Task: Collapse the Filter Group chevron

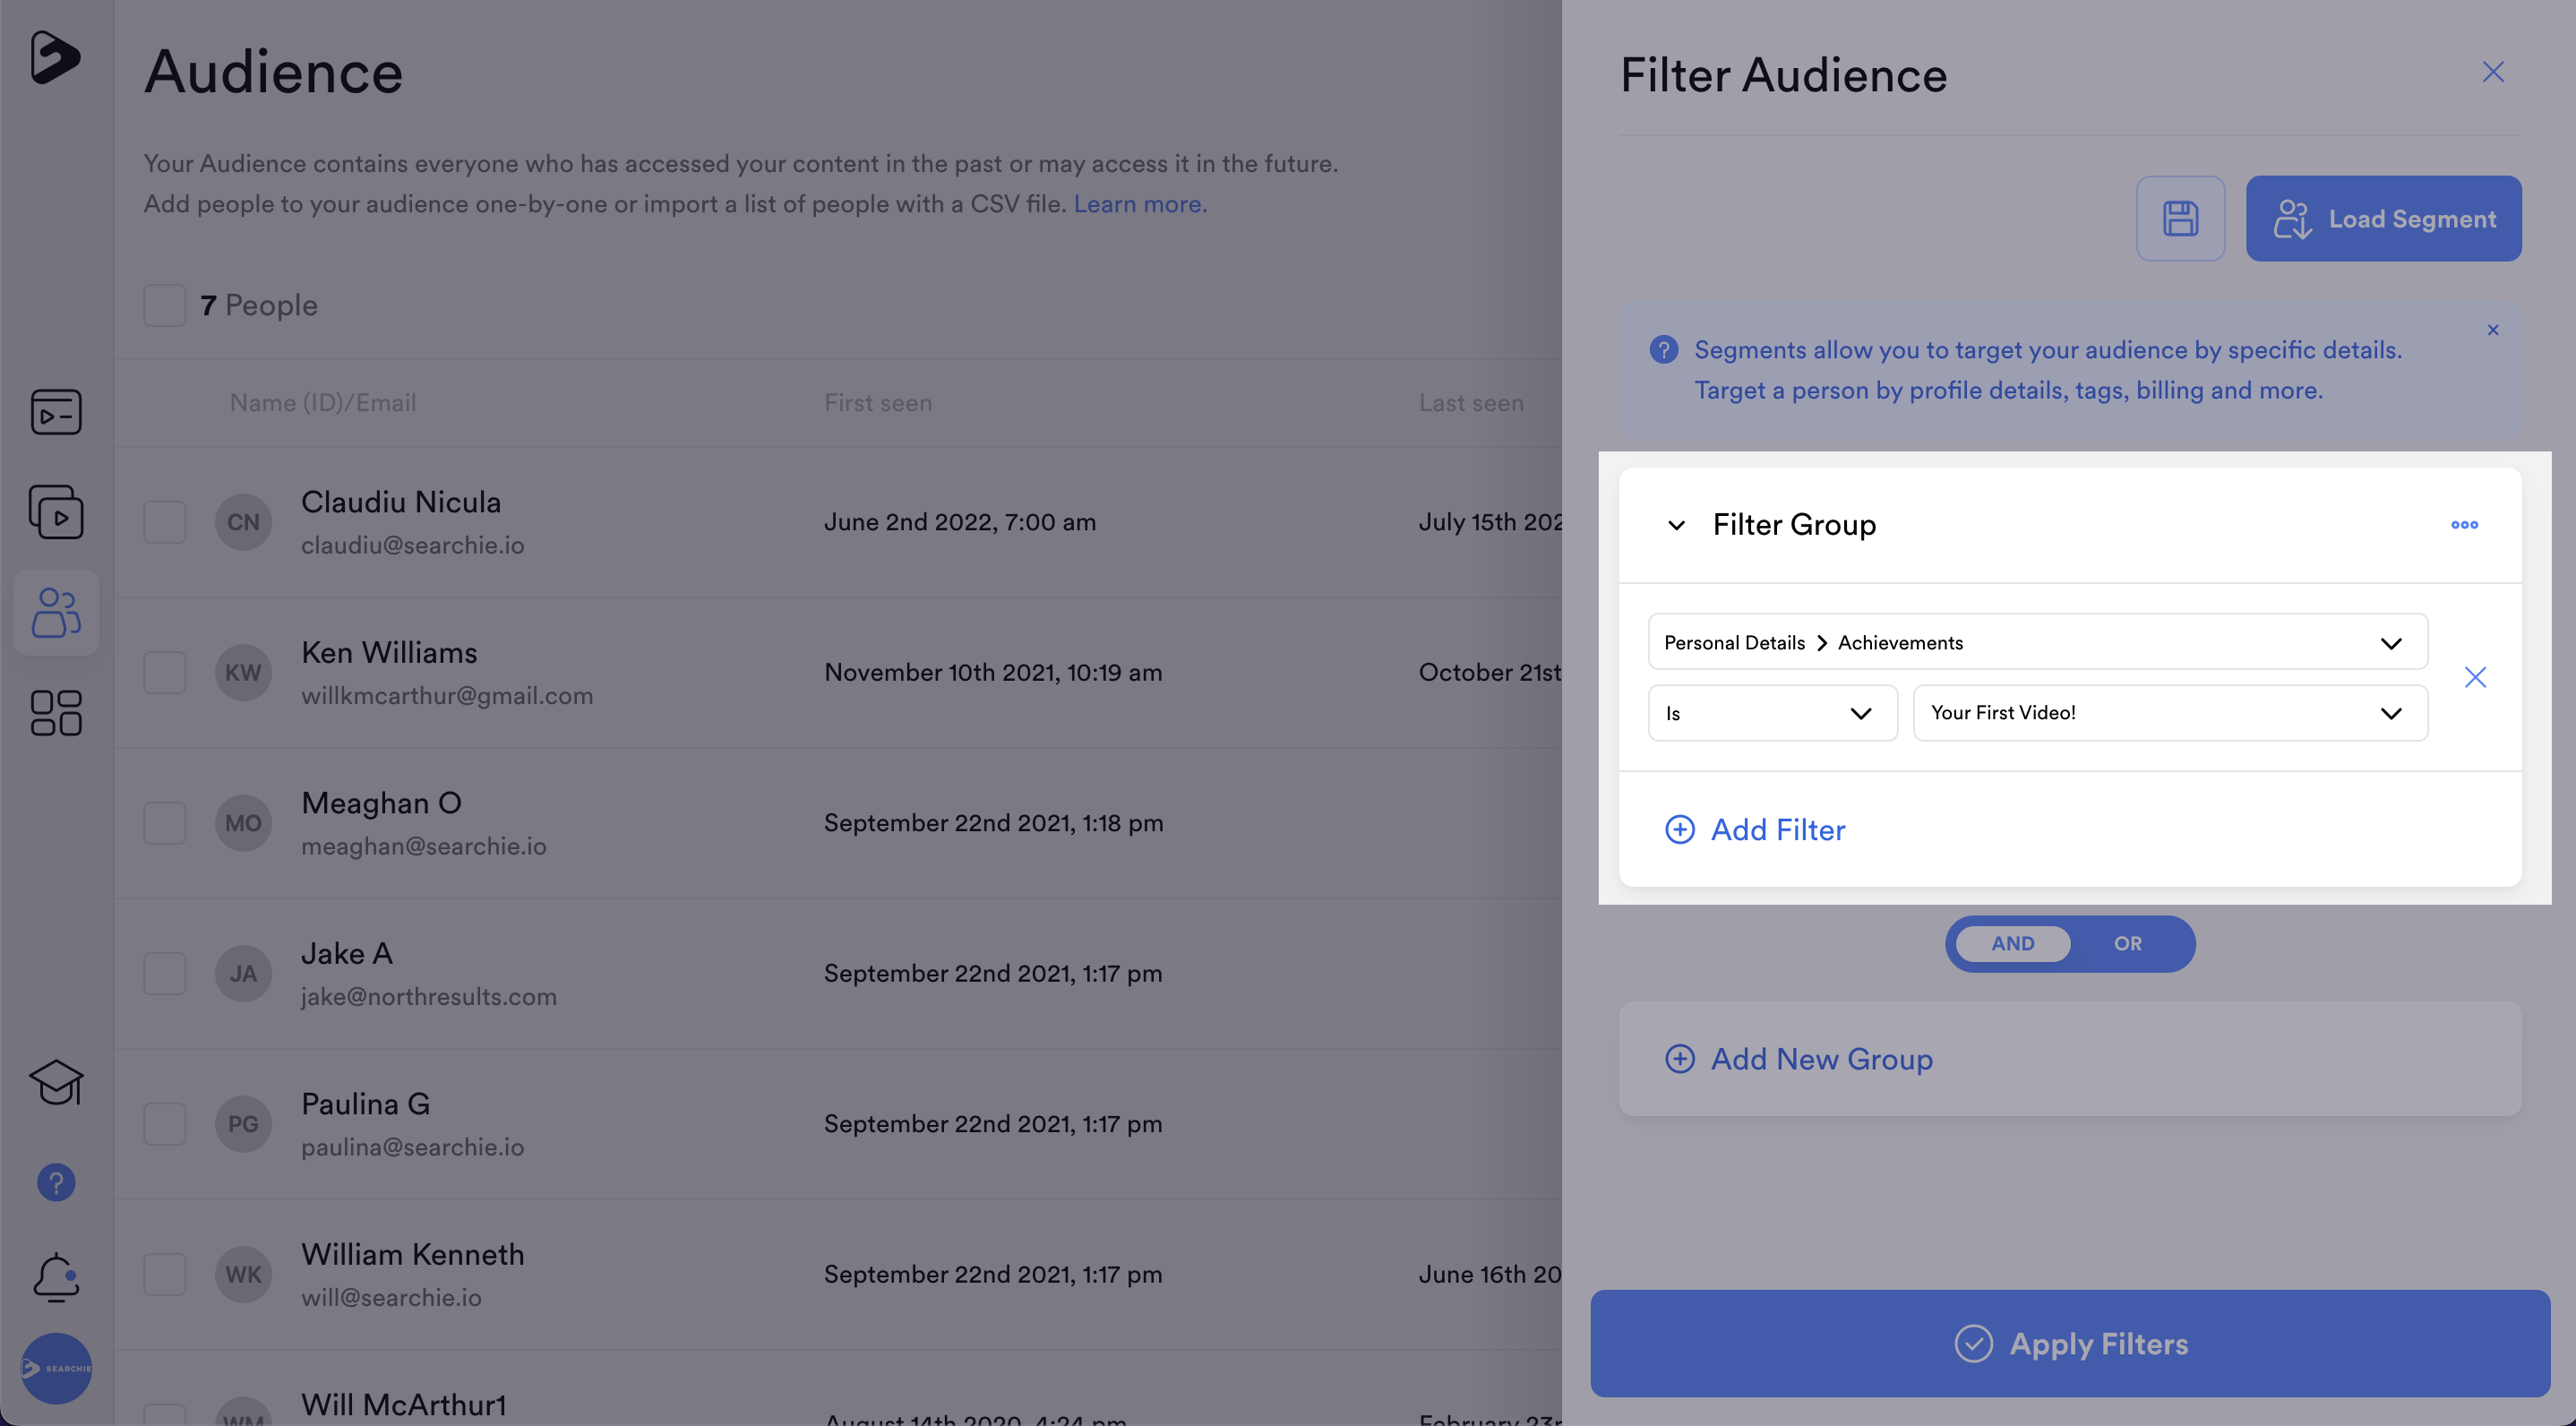Action: pyautogui.click(x=1677, y=525)
